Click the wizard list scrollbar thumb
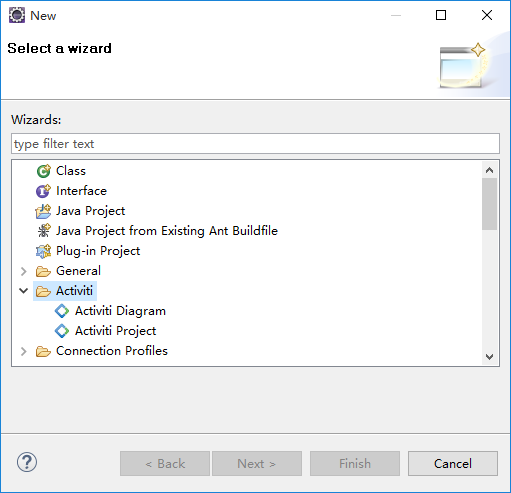Screen dimensions: 511x493 pos(489,204)
